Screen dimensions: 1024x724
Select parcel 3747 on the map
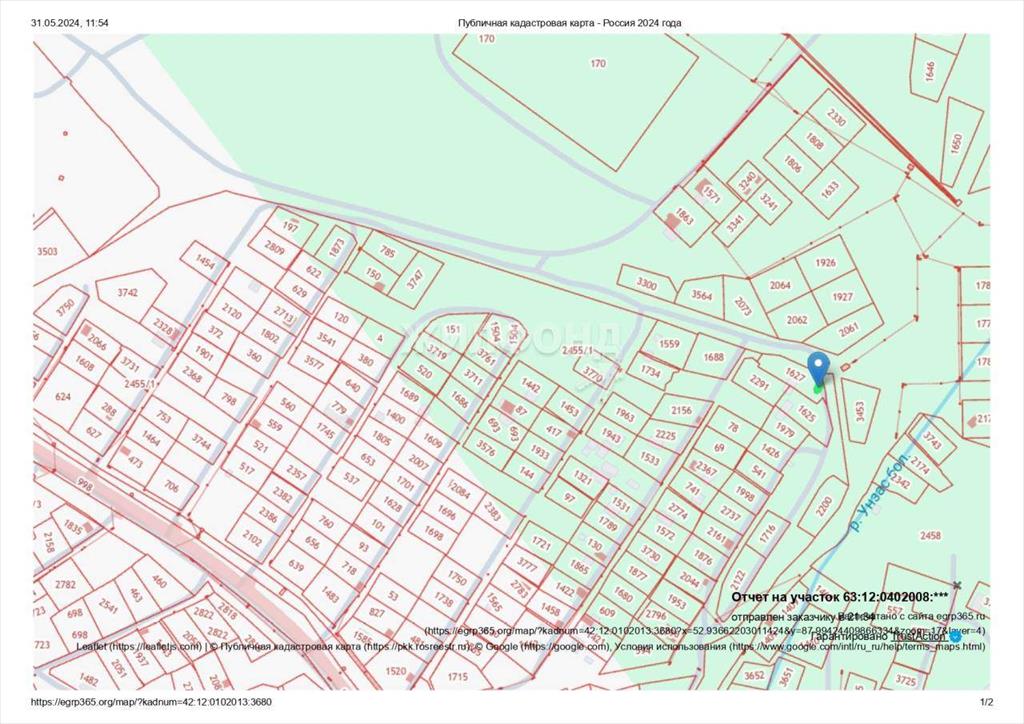tap(415, 279)
